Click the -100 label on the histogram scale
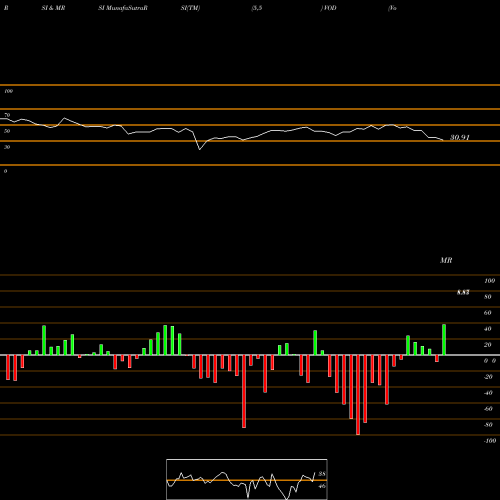The height and width of the screenshot is (500, 500). (x=490, y=441)
